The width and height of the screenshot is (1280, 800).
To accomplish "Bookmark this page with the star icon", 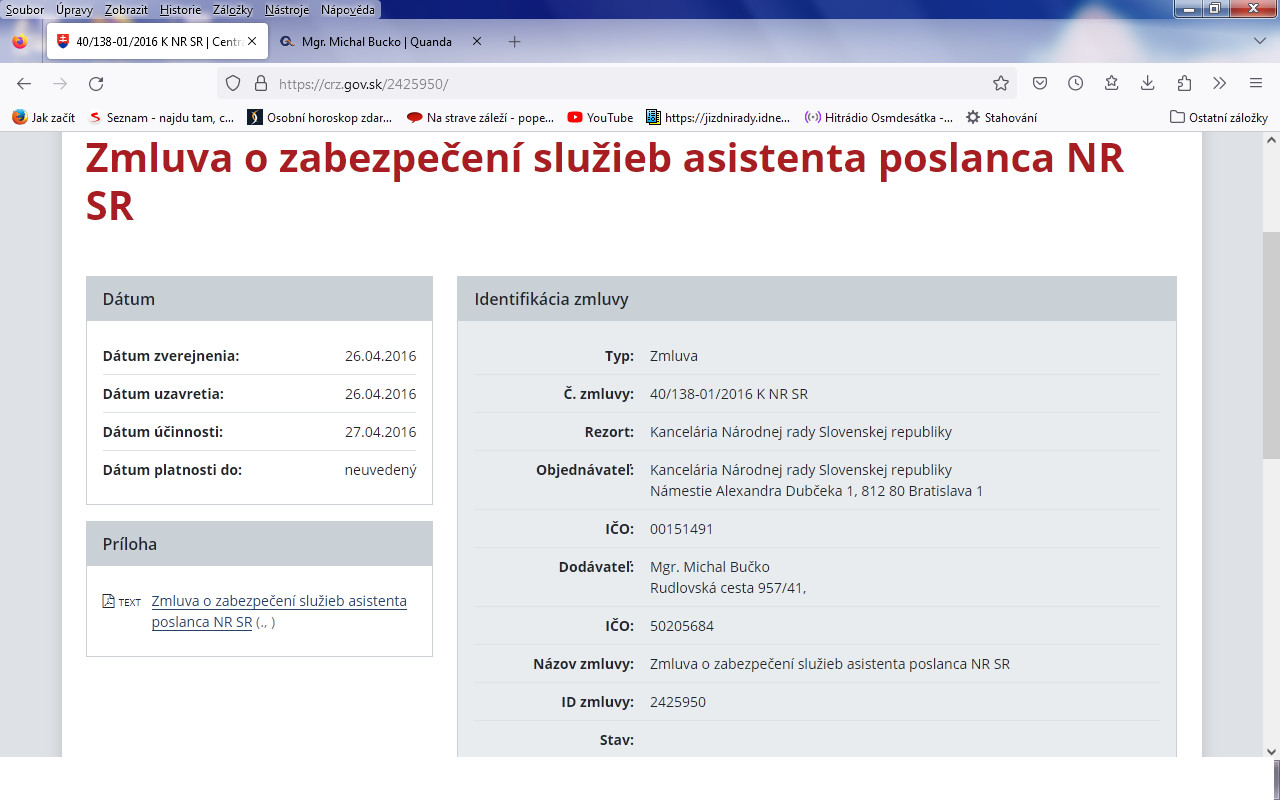I will pyautogui.click(x=1000, y=83).
